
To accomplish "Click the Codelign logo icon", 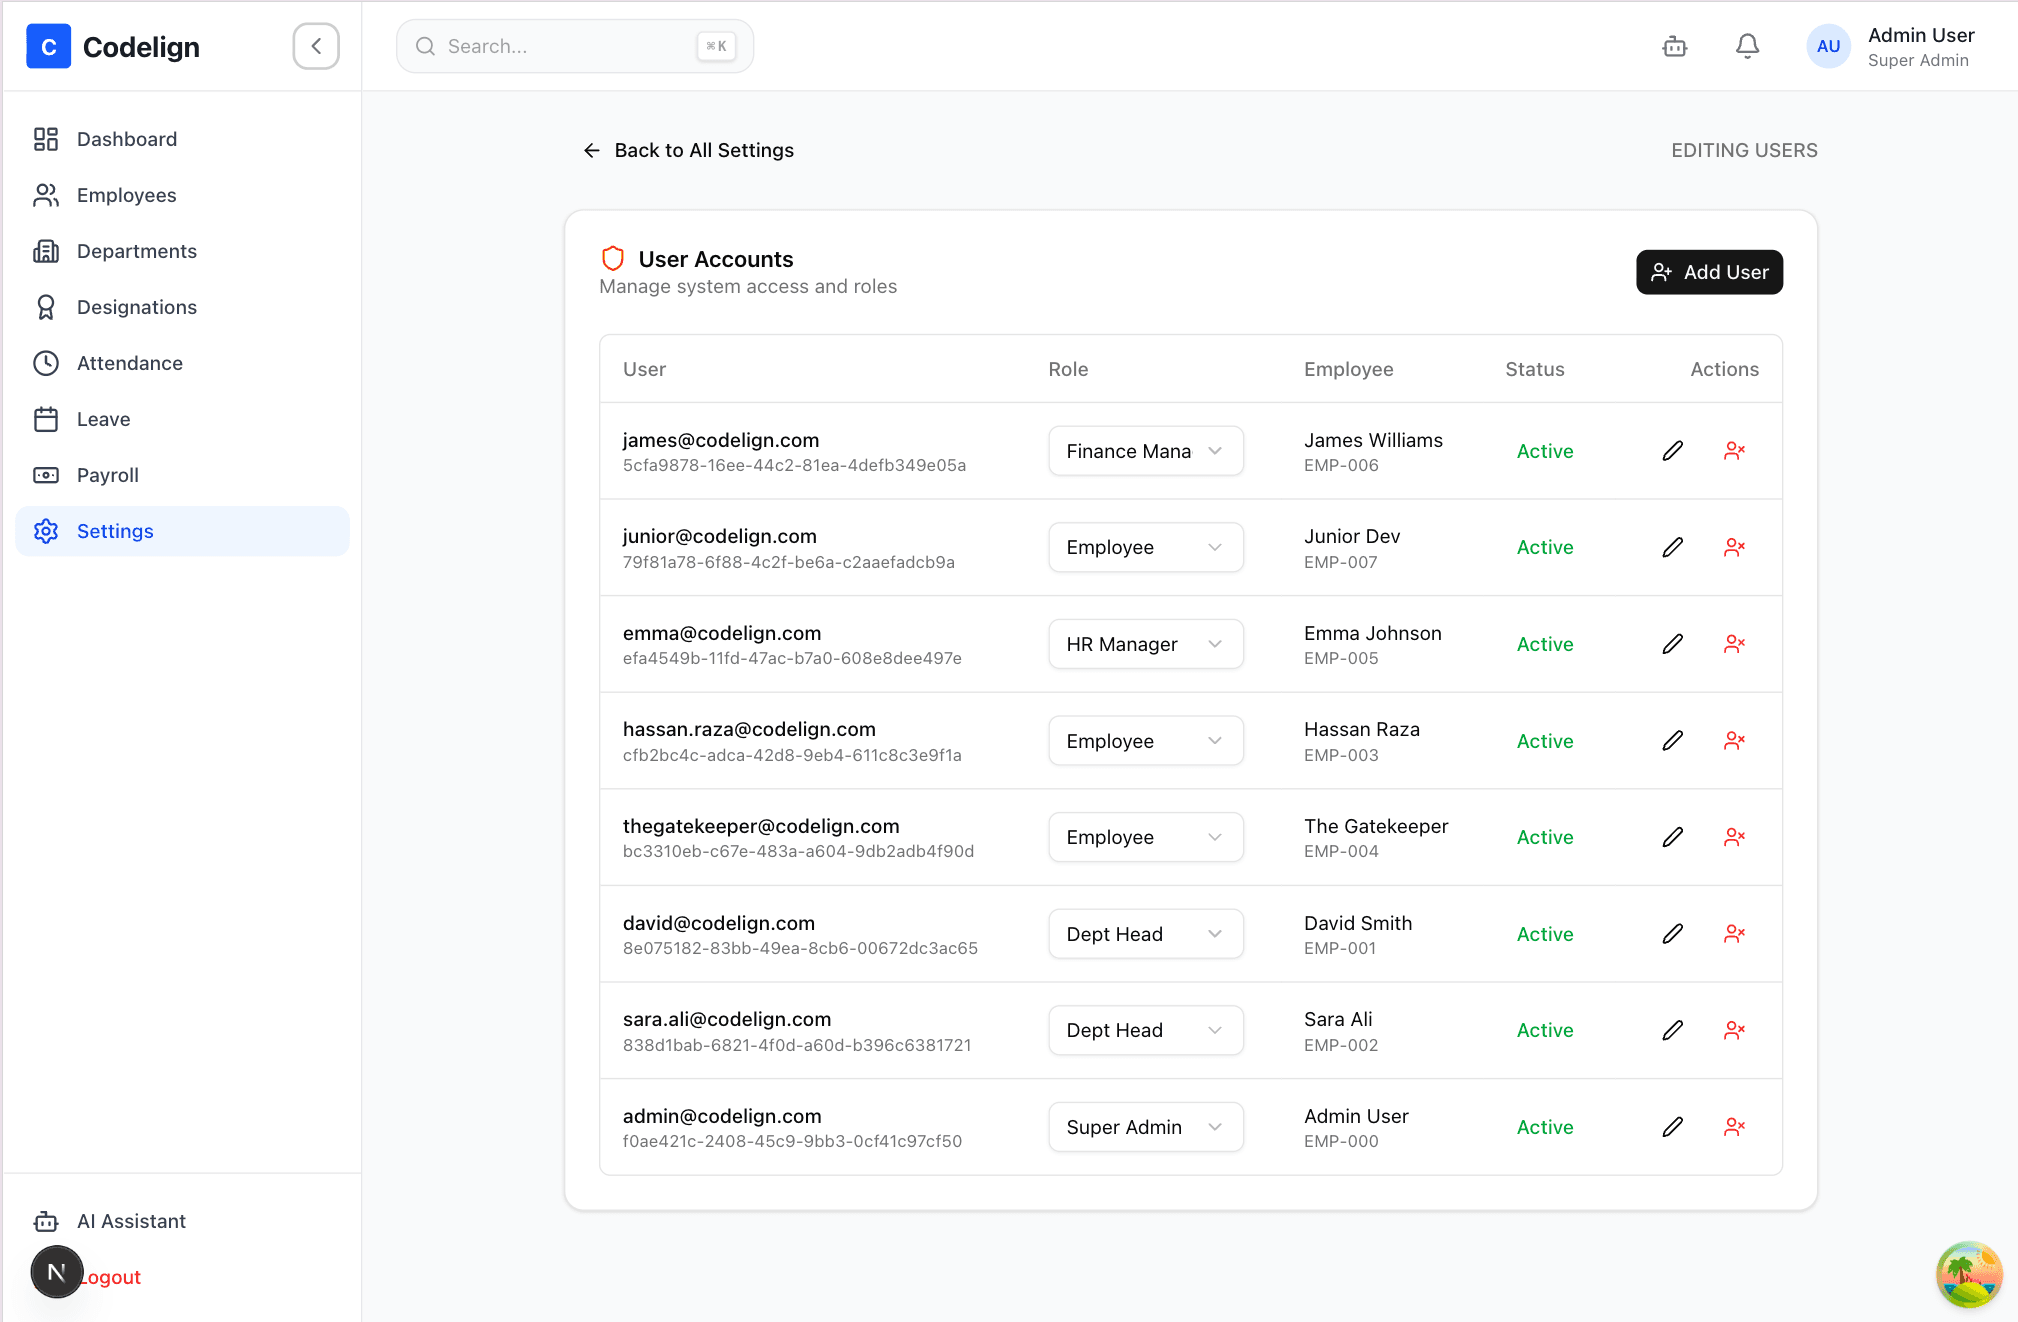I will pyautogui.click(x=48, y=47).
